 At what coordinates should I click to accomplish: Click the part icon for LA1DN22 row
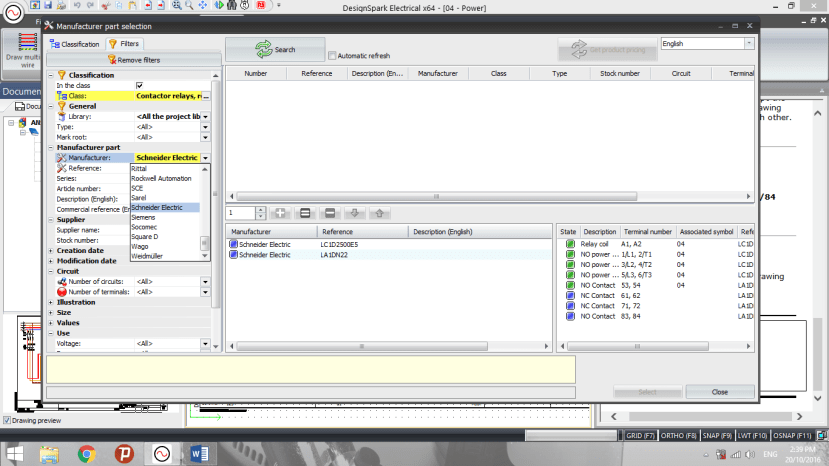[x=233, y=254]
